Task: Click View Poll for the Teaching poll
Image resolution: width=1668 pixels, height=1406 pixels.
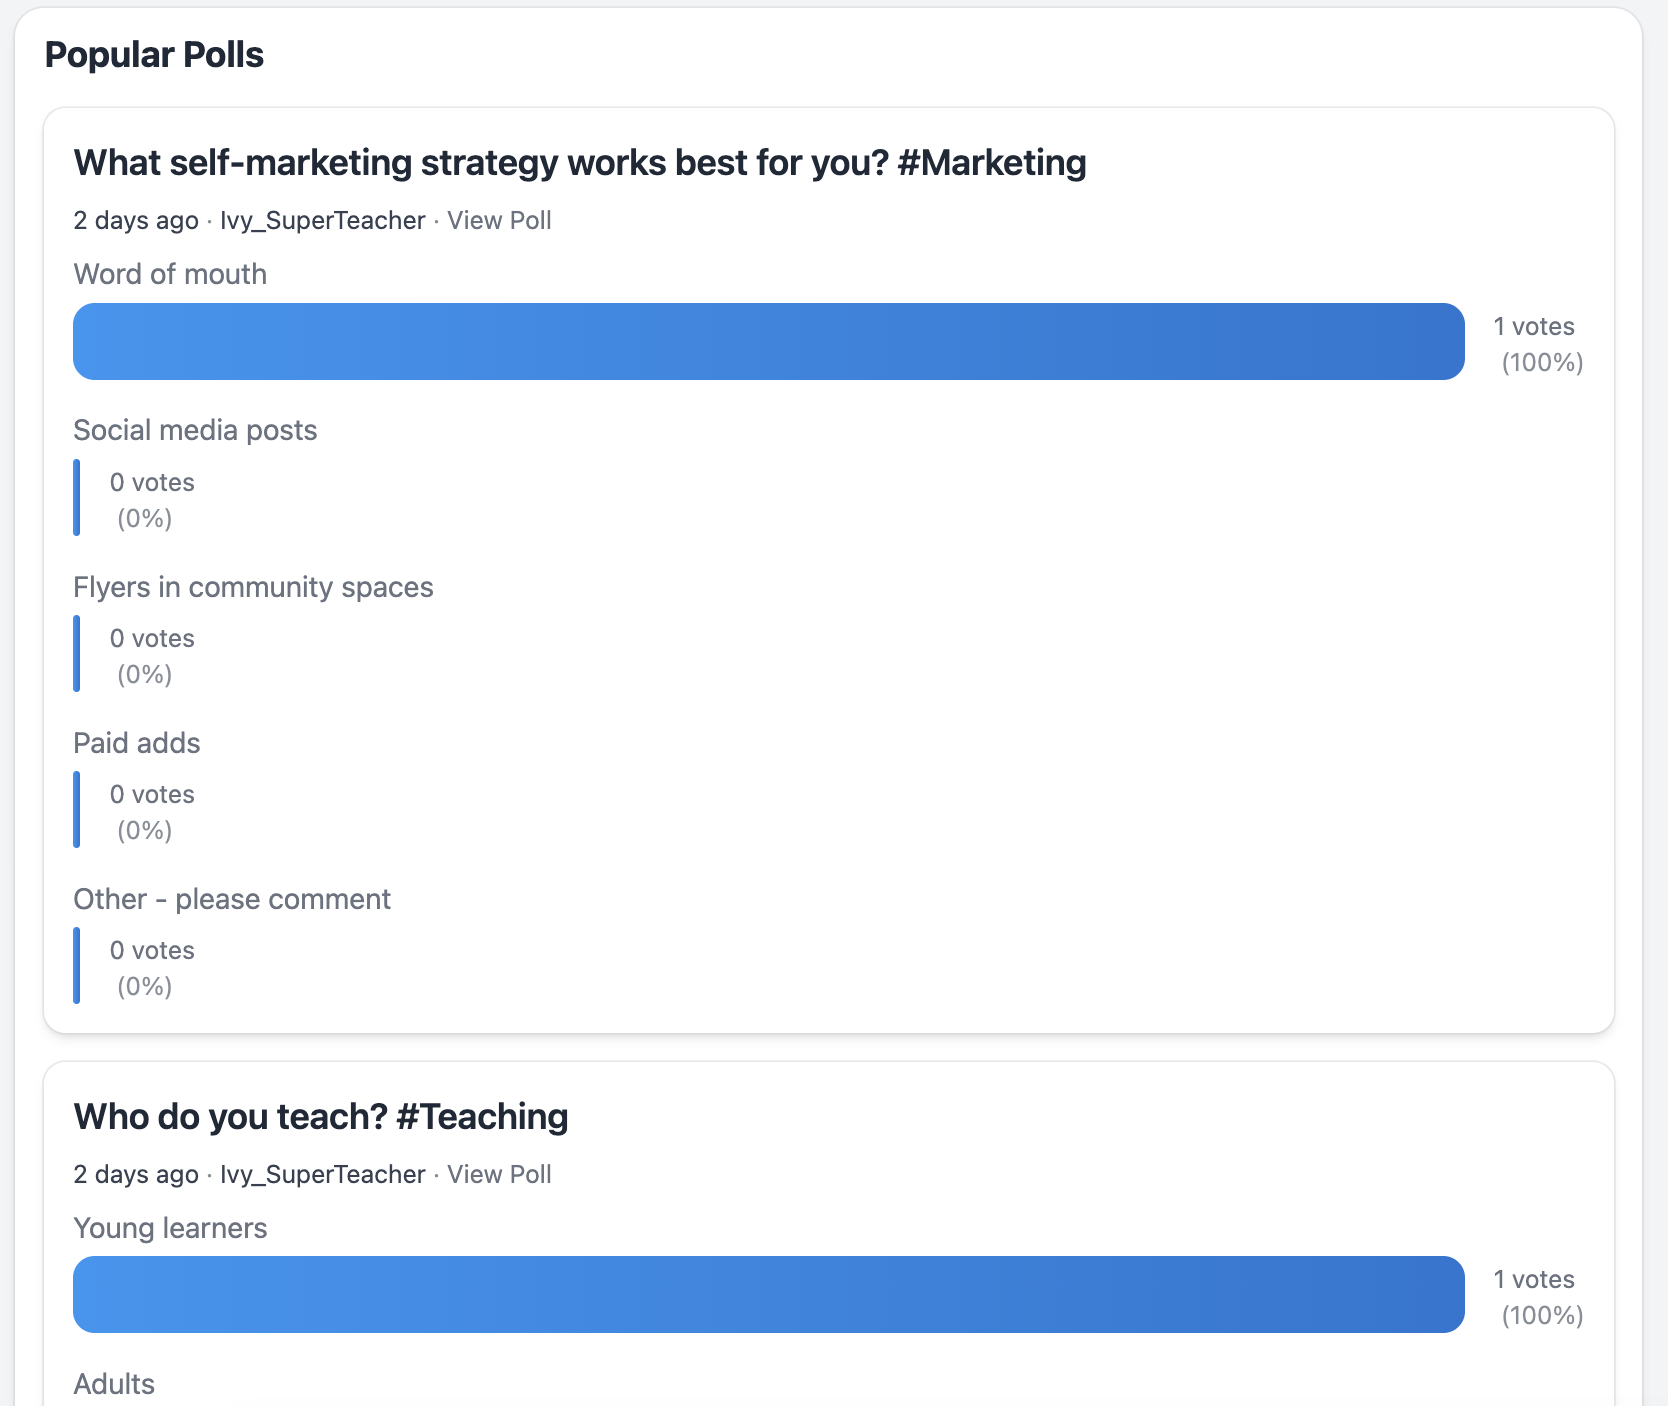Action: point(499,1175)
